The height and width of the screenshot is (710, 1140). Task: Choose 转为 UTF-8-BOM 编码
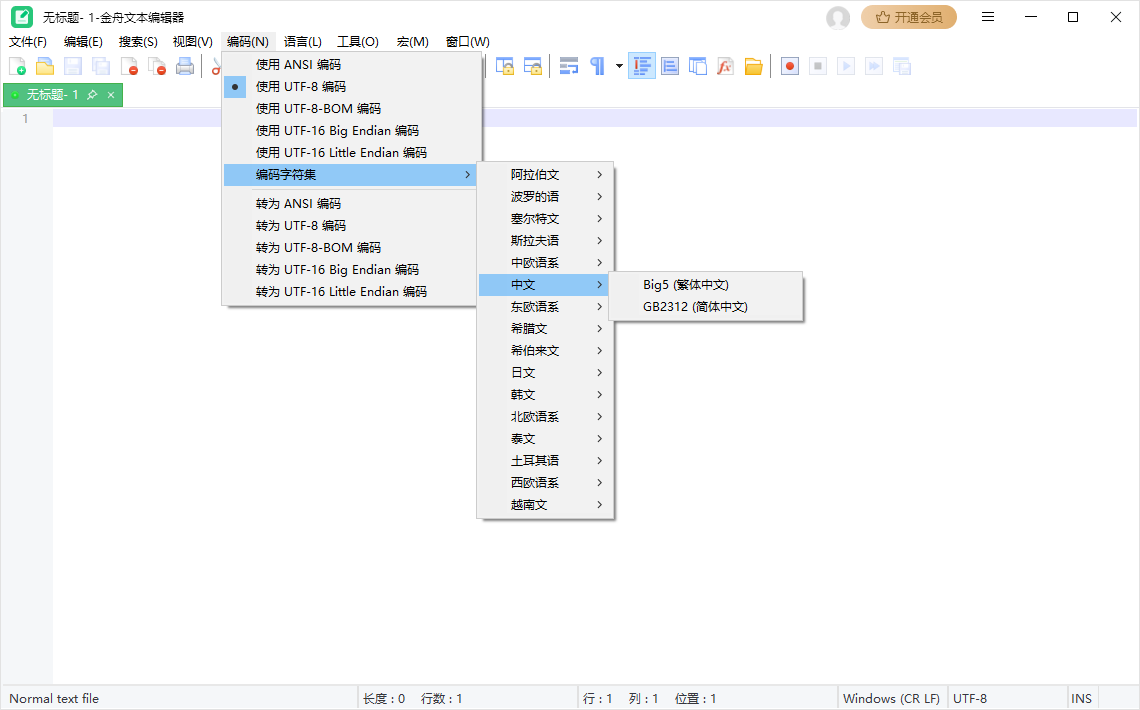[x=350, y=248]
